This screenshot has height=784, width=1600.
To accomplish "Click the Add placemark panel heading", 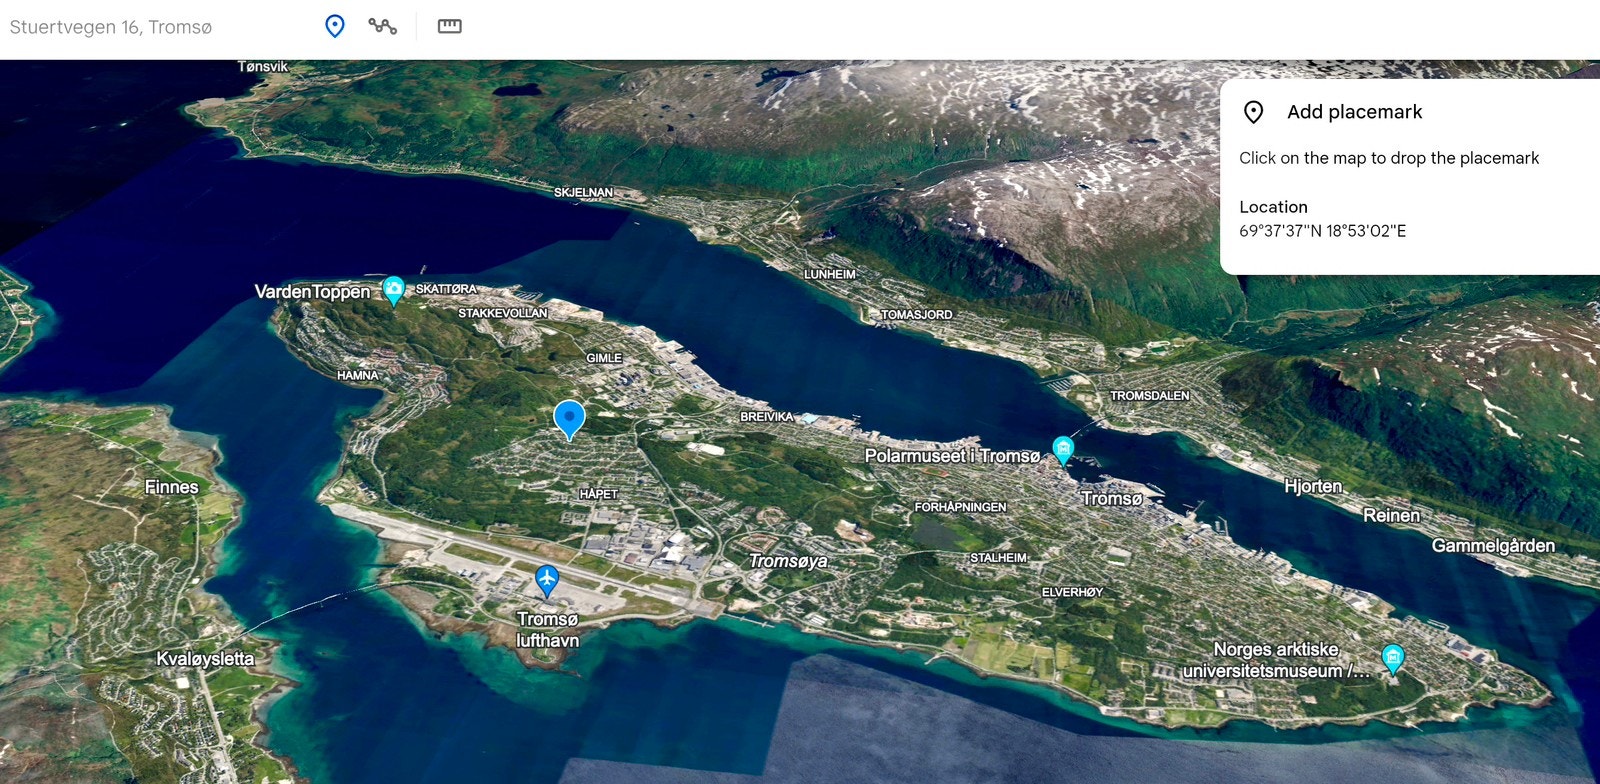I will coord(1354,112).
